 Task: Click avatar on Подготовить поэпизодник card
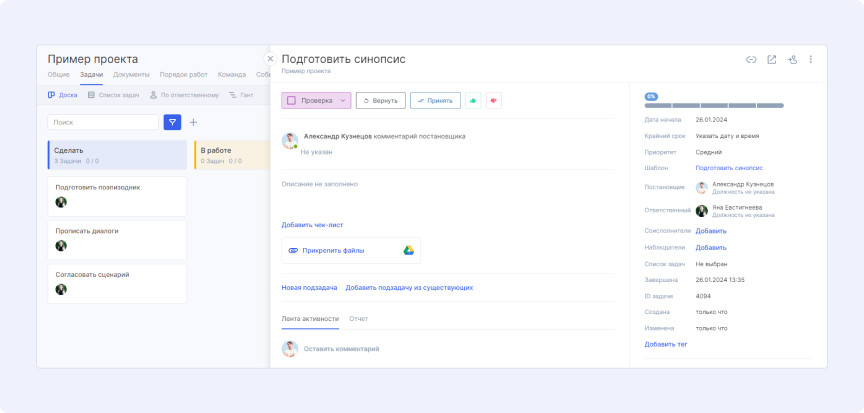pos(61,202)
